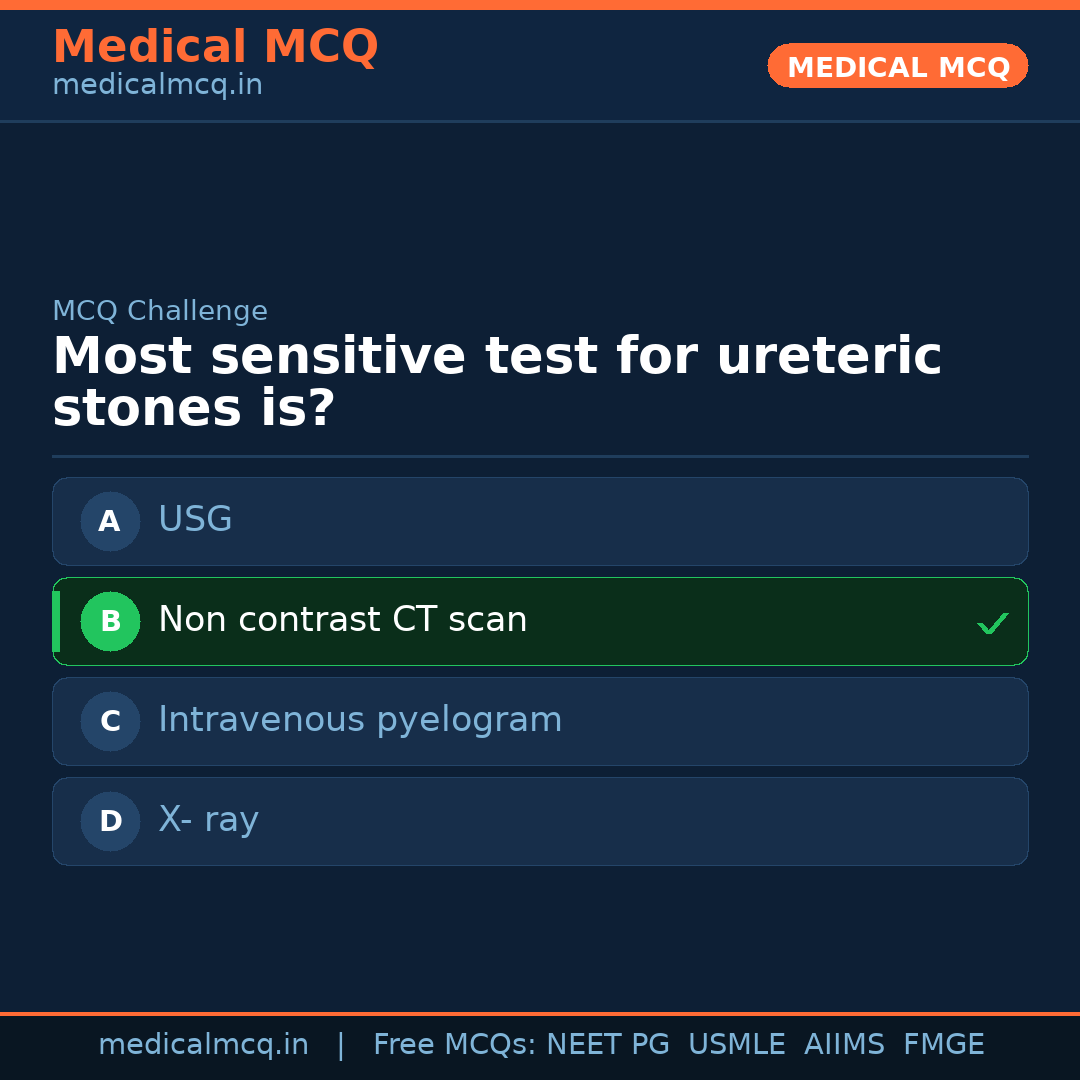Click the orange MEDICAL MCQ badge
This screenshot has width=1080, height=1080.
tap(897, 66)
